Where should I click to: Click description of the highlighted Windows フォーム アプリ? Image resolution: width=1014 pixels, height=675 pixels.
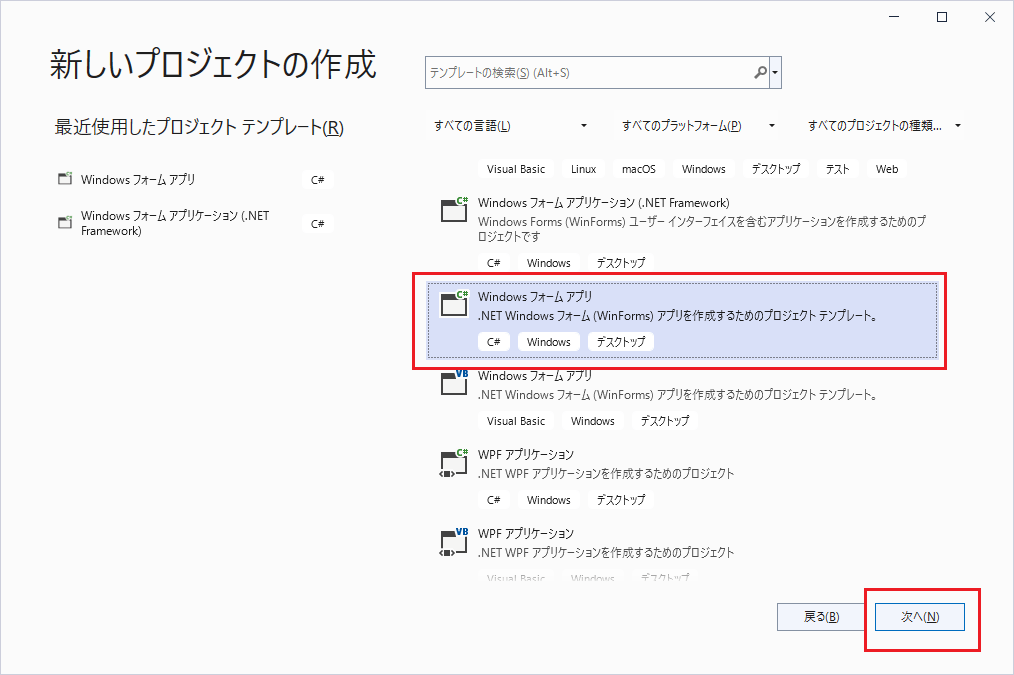click(x=677, y=316)
